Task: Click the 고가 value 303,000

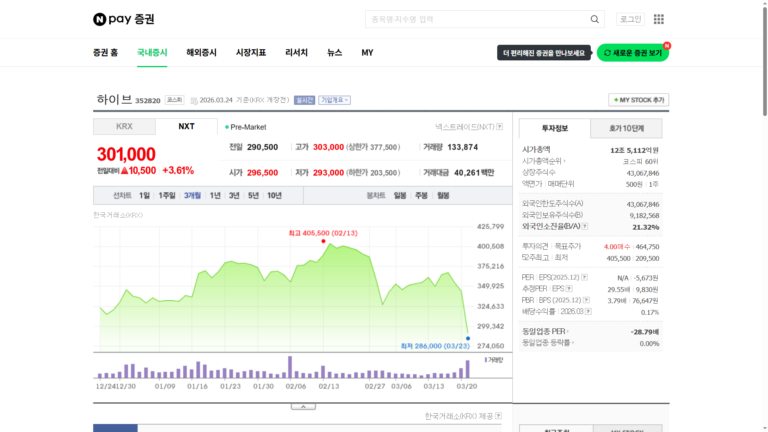Action: pos(328,147)
